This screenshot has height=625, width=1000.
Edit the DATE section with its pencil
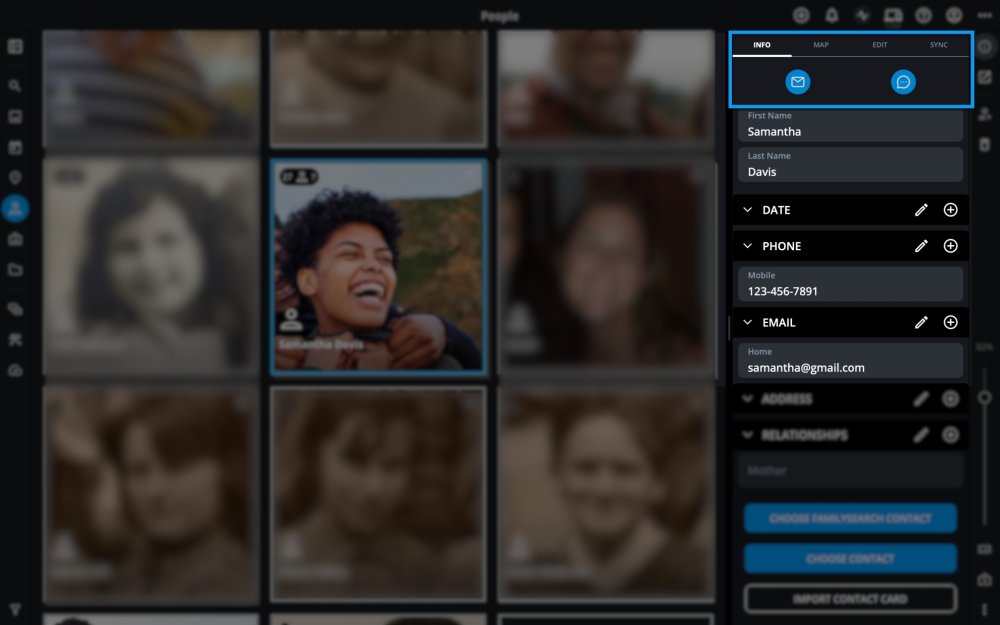(x=921, y=210)
